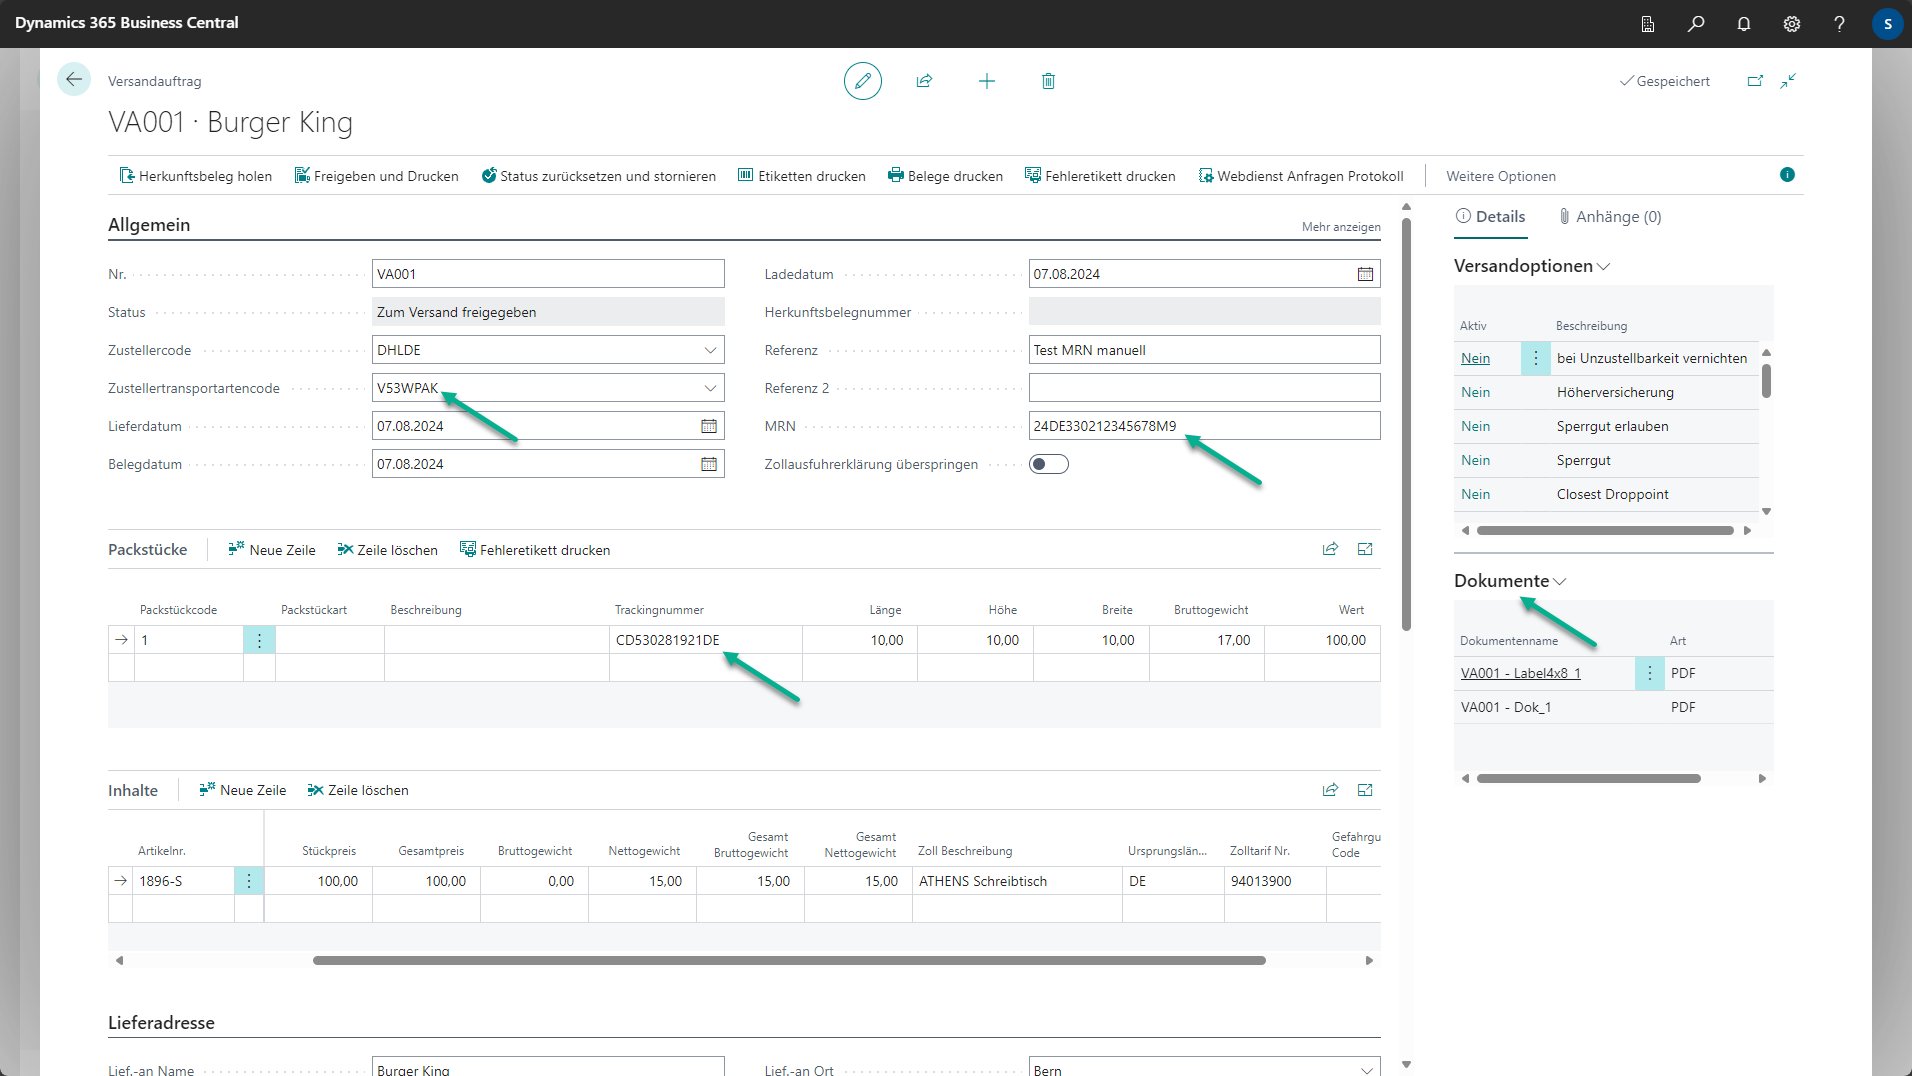Screen dimensions: 1912x1076
Task: Click Freigeben und Drucken button
Action: coord(376,176)
